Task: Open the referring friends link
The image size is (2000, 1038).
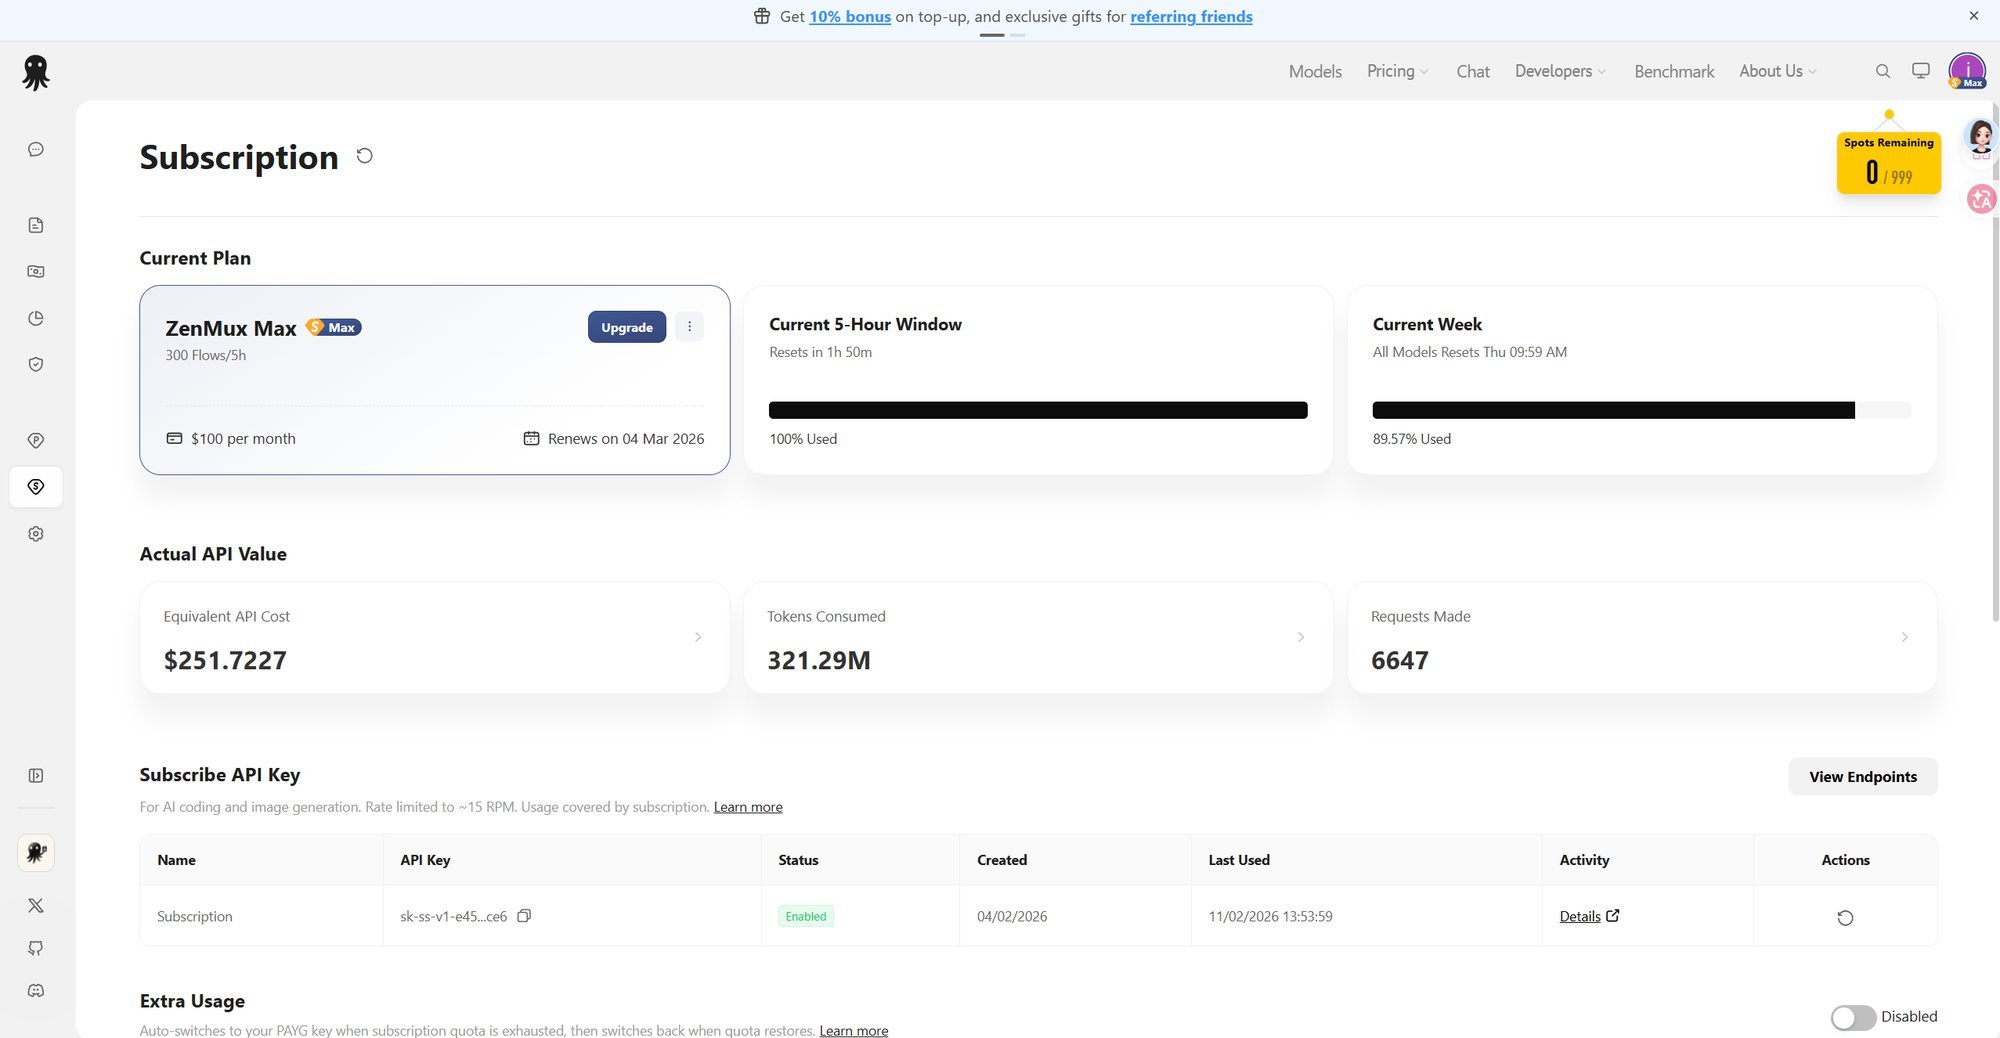Action: [x=1191, y=16]
